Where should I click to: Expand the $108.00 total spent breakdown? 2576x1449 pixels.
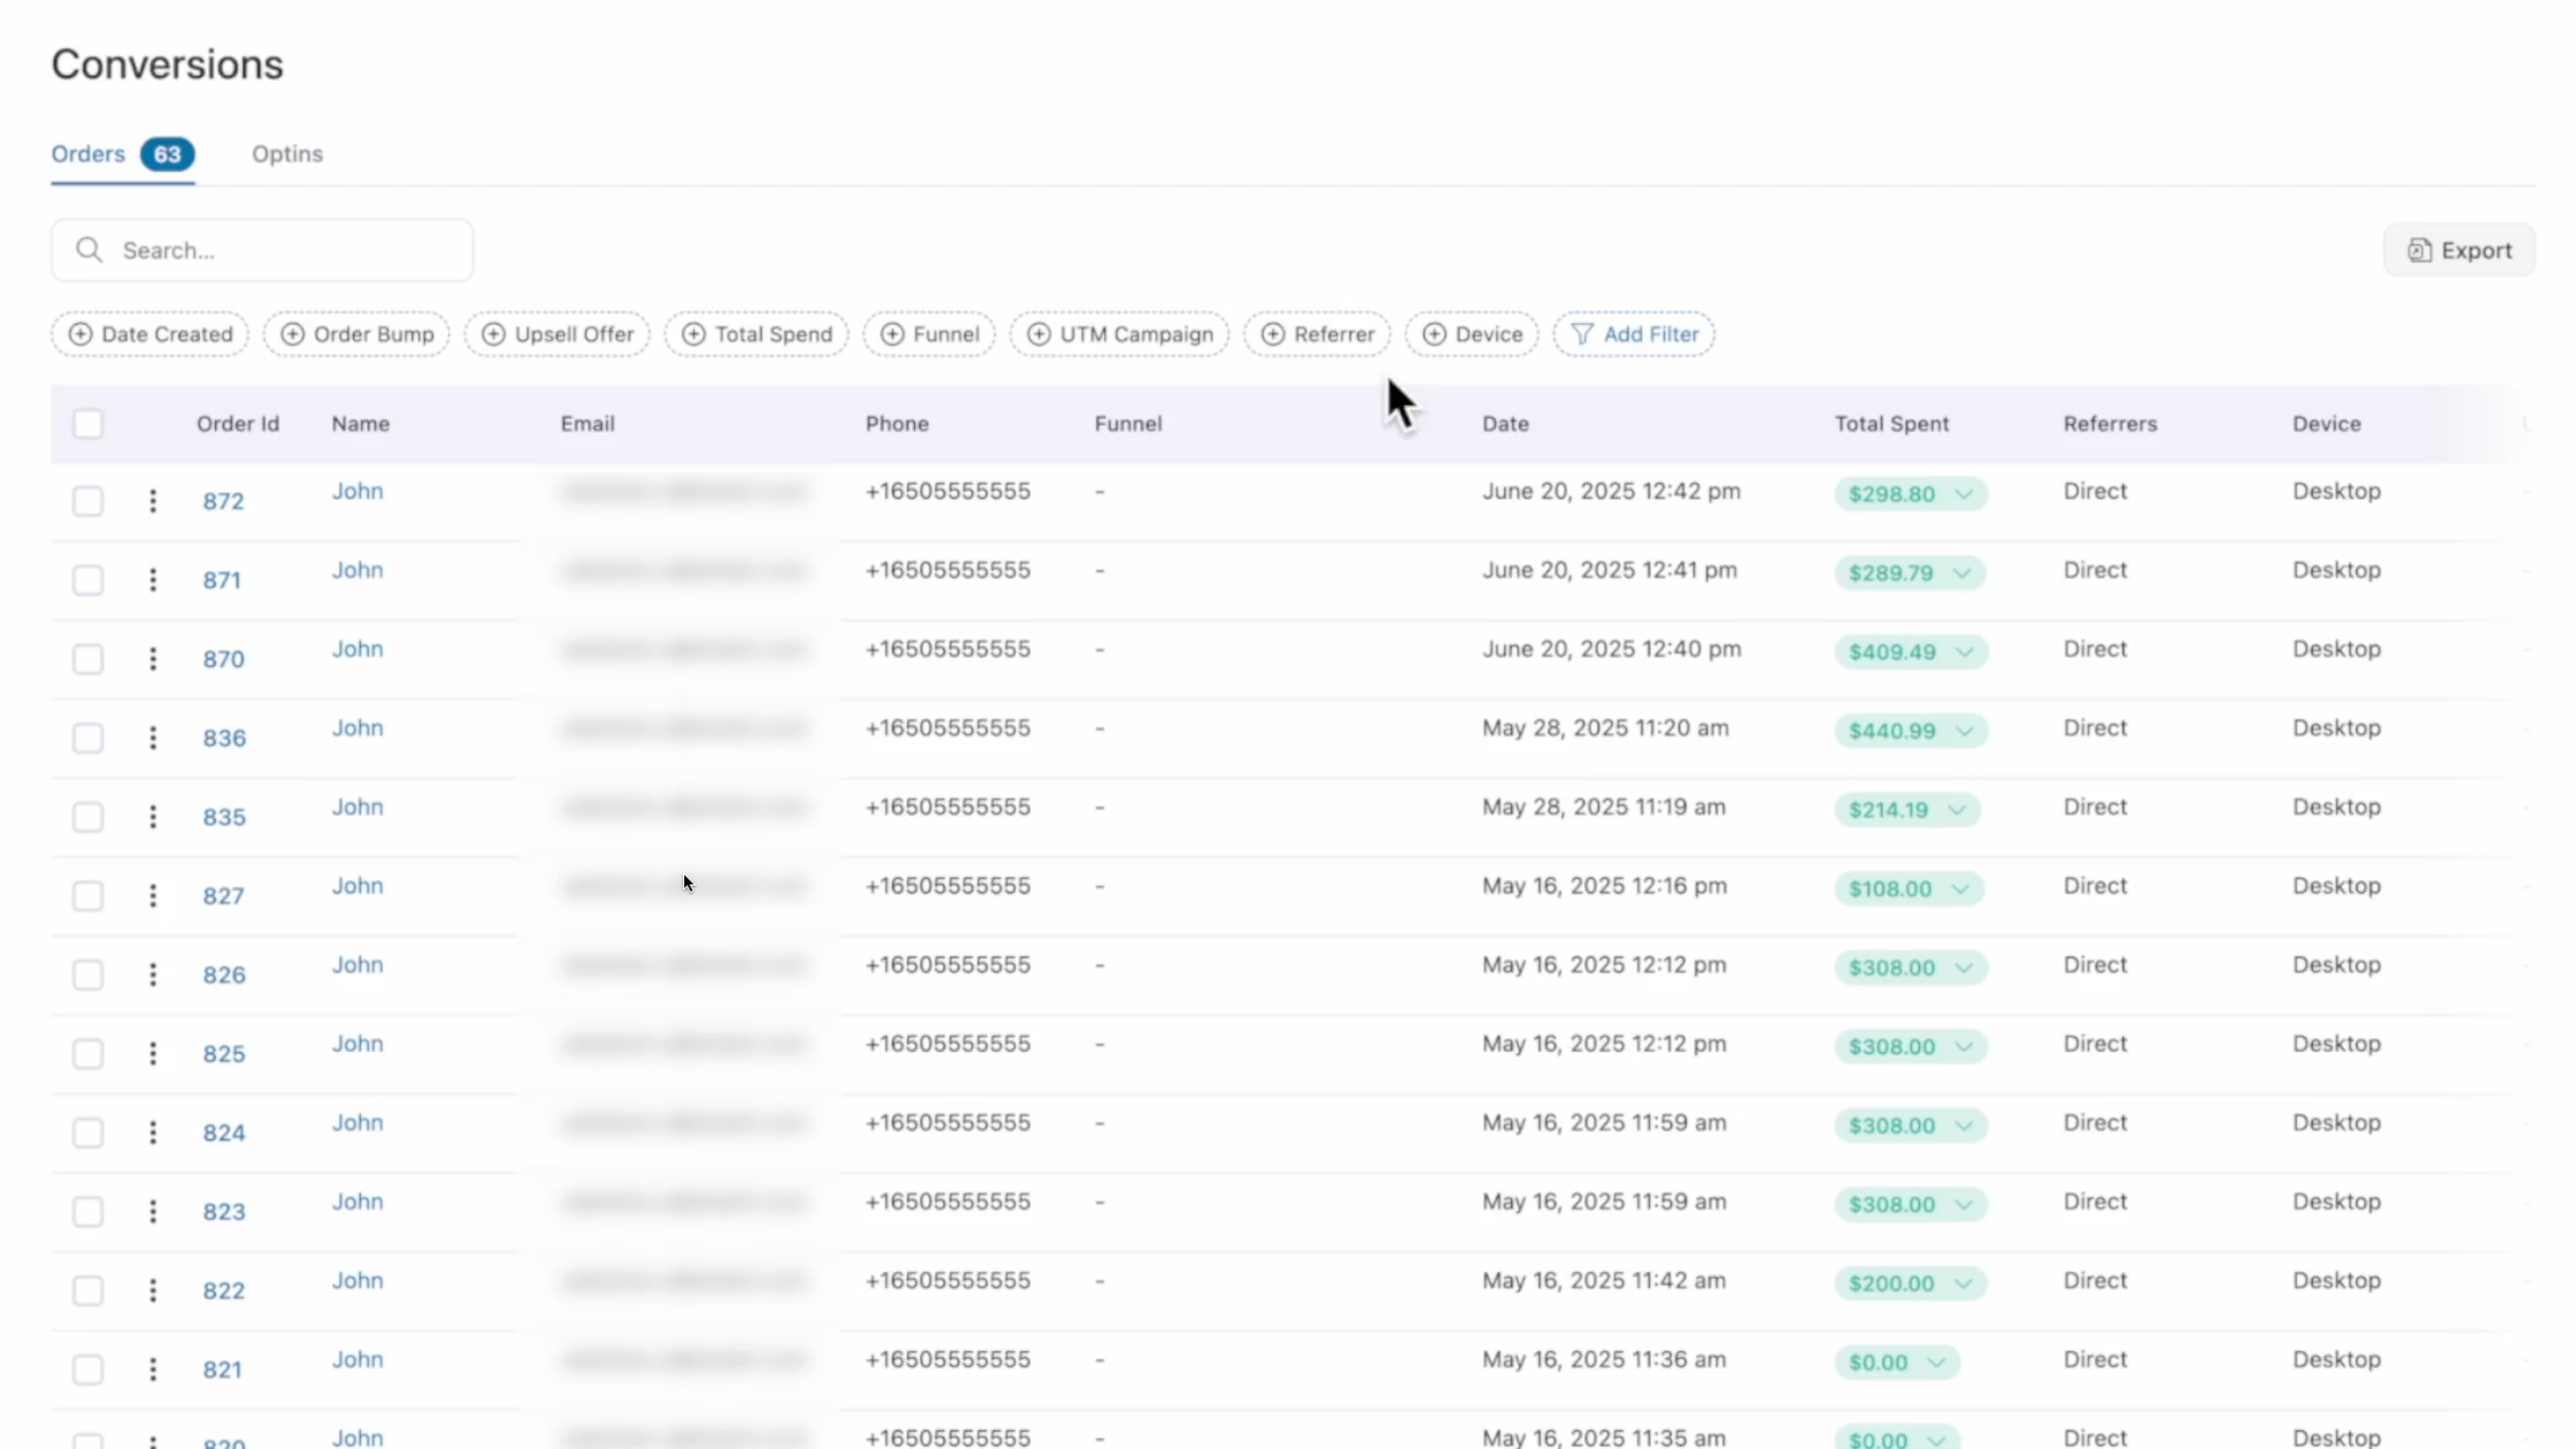pos(1909,889)
